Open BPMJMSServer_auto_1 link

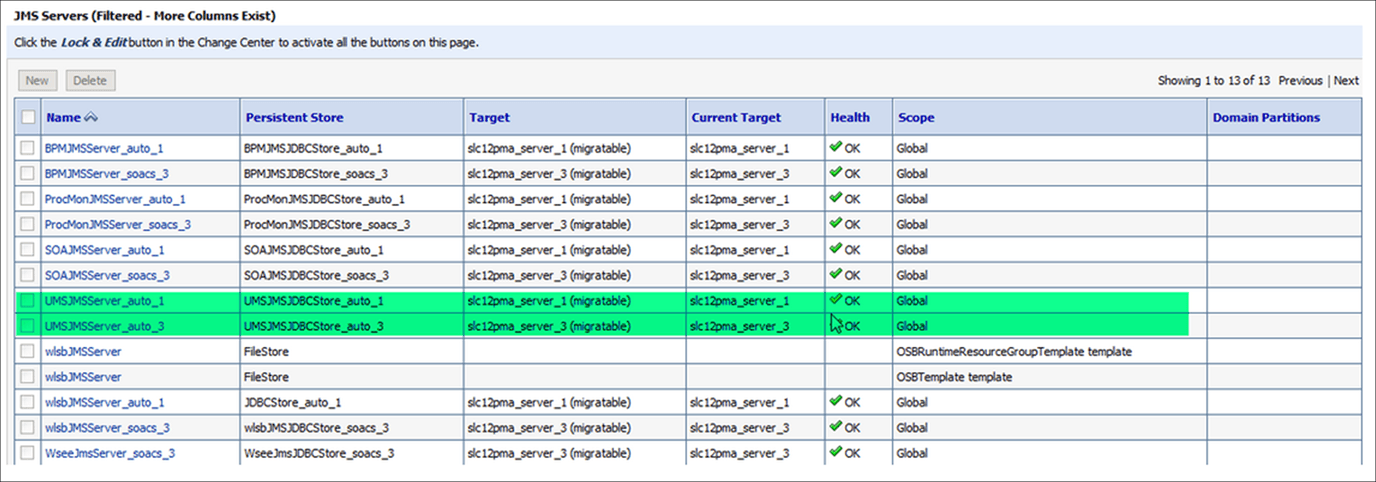(104, 148)
